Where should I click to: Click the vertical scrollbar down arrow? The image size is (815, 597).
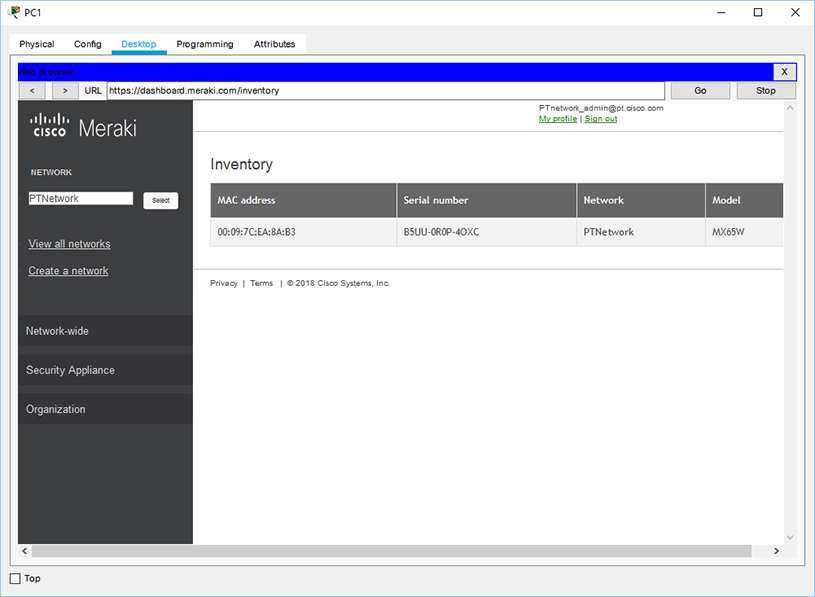790,538
